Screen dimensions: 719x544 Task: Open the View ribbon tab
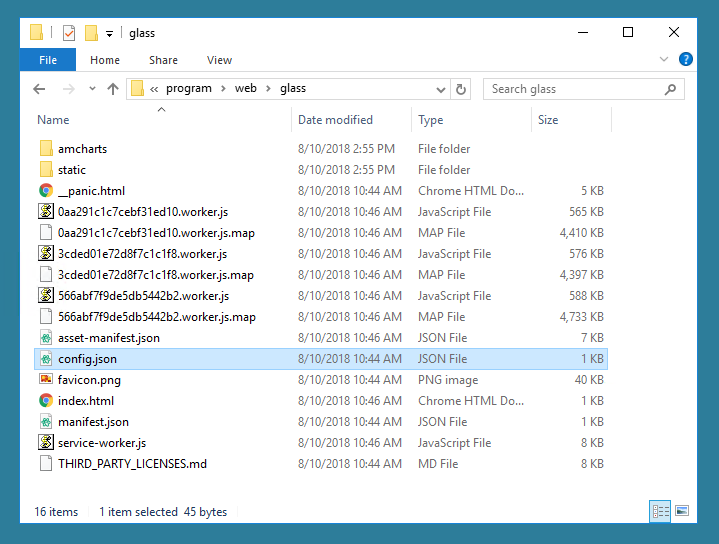point(219,60)
